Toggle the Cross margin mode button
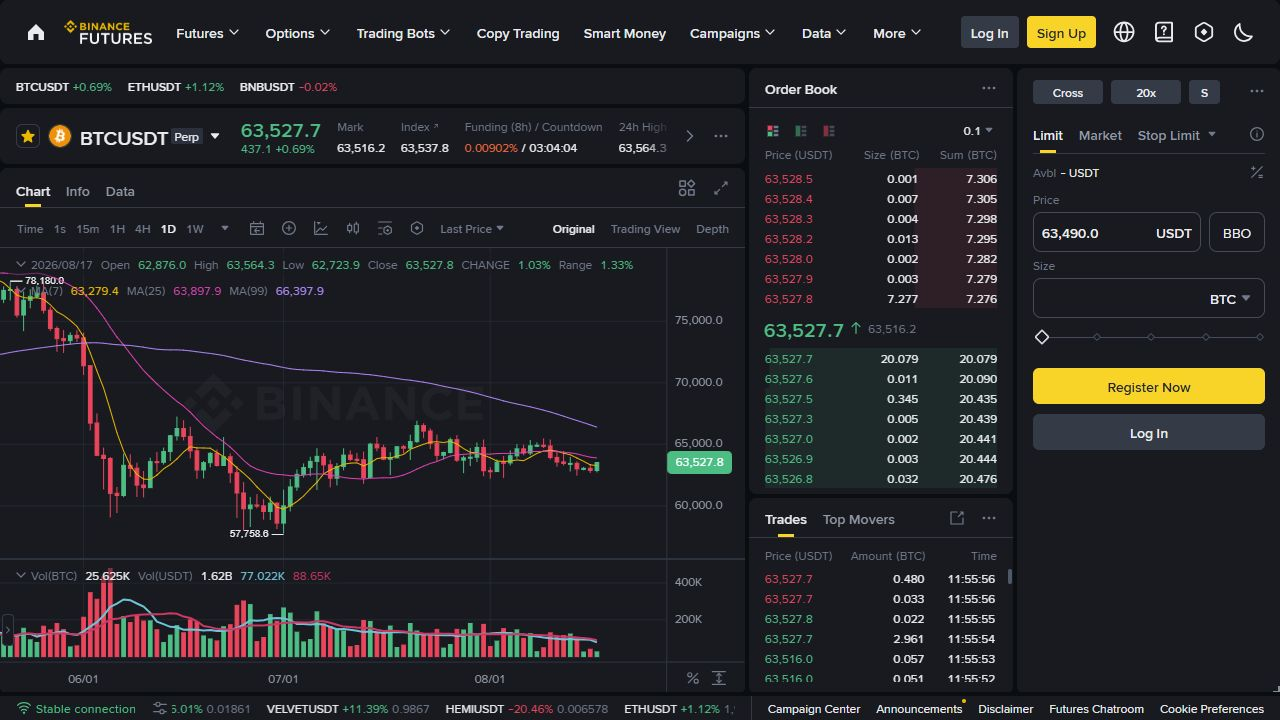The width and height of the screenshot is (1280, 720). click(1068, 93)
